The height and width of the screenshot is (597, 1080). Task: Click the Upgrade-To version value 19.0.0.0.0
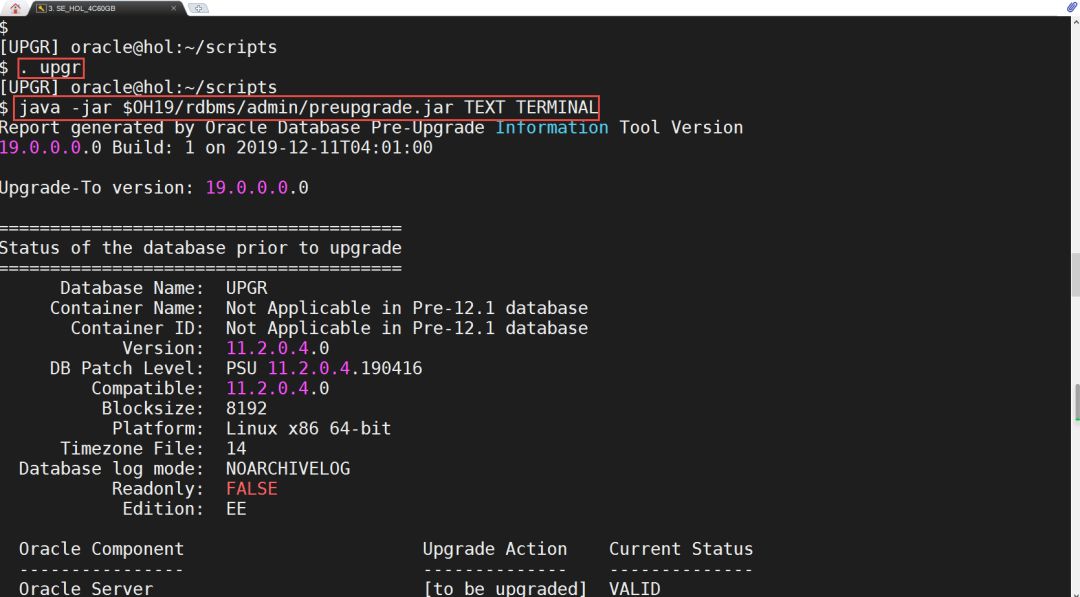(x=257, y=187)
